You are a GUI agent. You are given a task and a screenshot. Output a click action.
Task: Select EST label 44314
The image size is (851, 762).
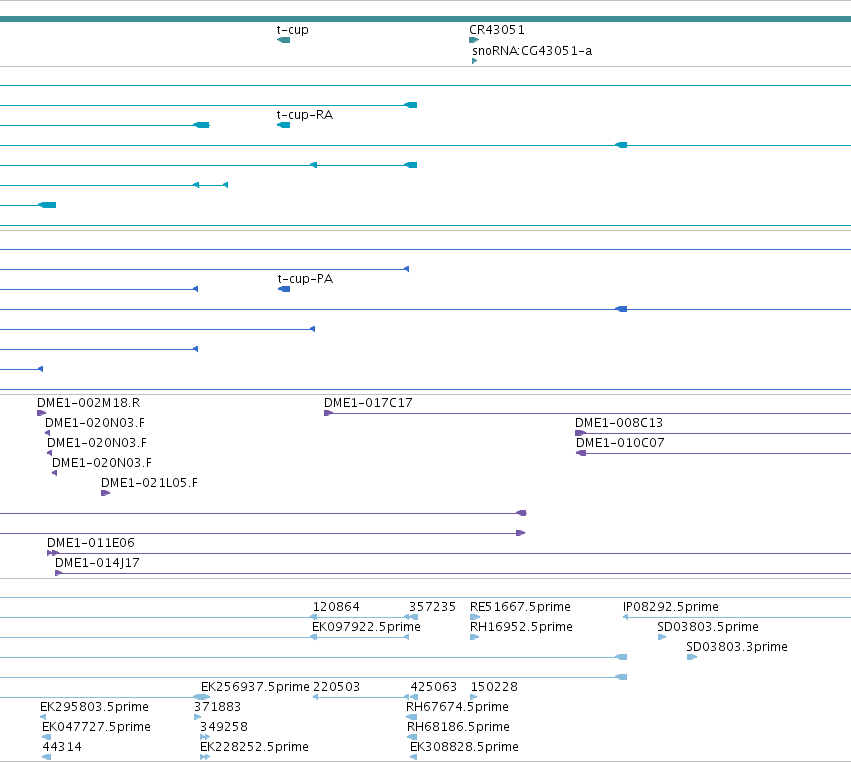tap(62, 747)
